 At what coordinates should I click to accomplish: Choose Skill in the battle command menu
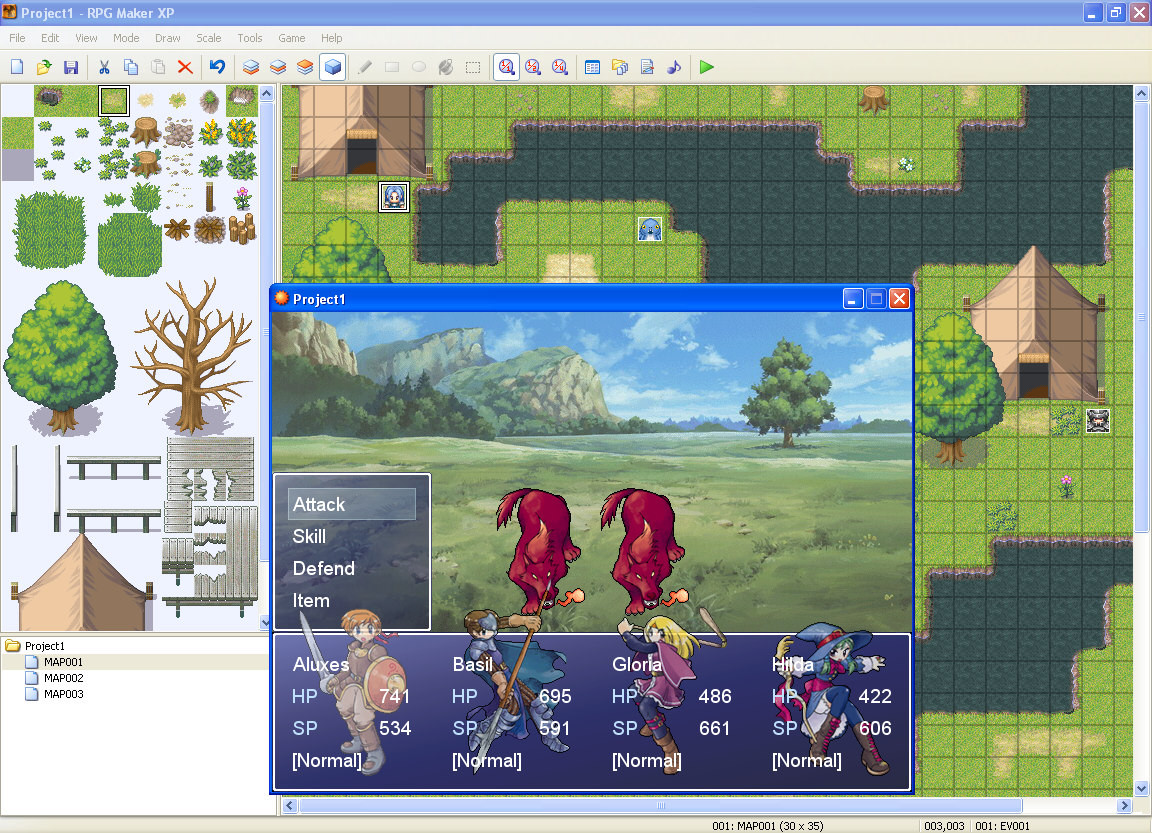click(309, 536)
